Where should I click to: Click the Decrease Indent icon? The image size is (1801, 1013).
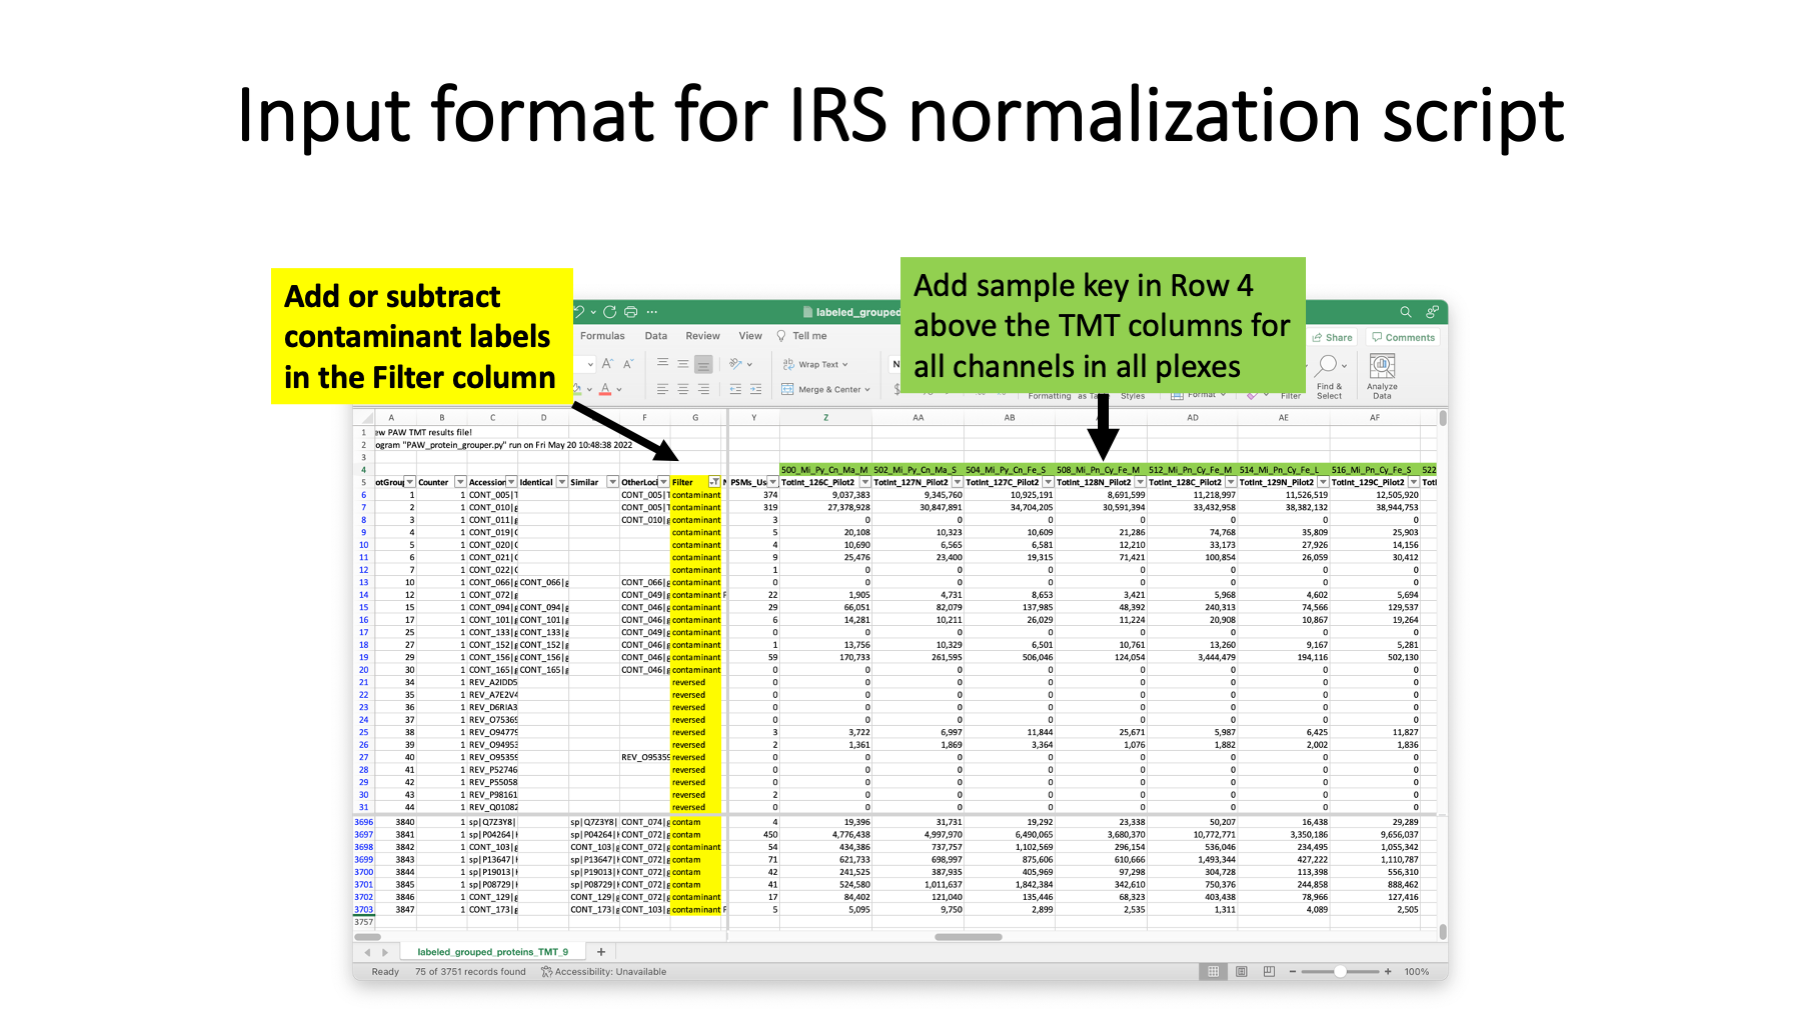(735, 389)
